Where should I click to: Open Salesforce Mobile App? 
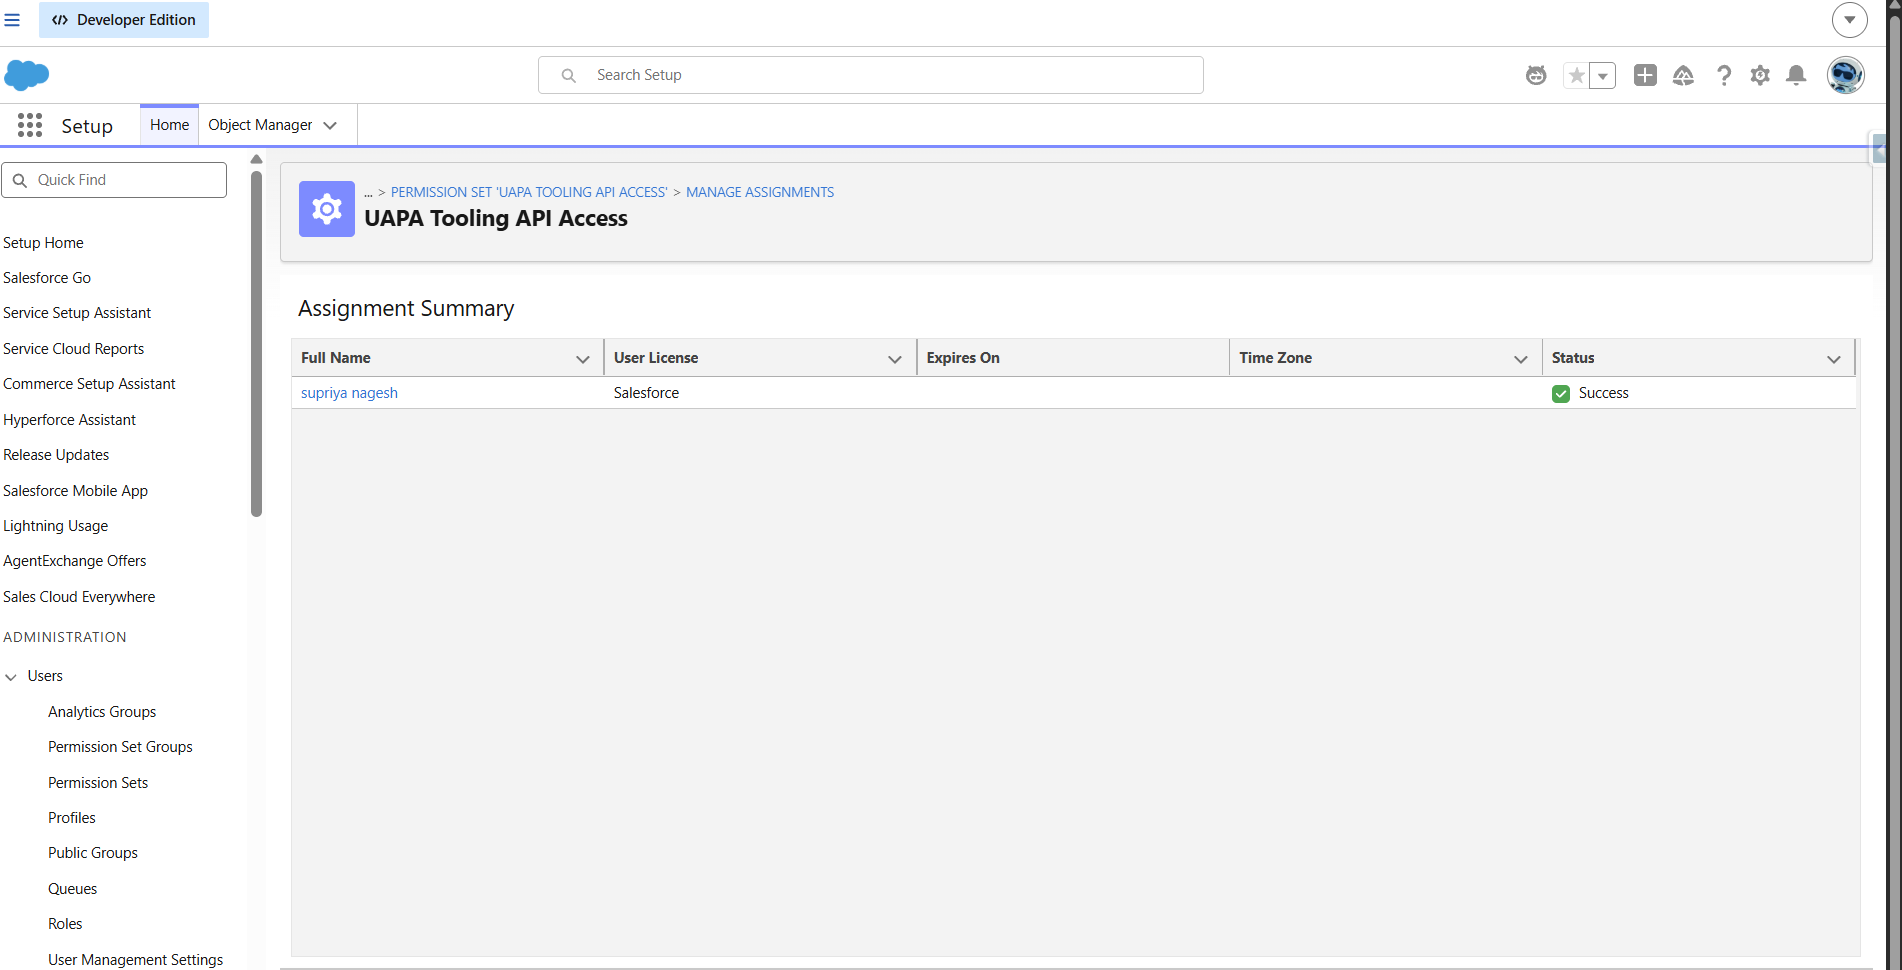(x=75, y=491)
